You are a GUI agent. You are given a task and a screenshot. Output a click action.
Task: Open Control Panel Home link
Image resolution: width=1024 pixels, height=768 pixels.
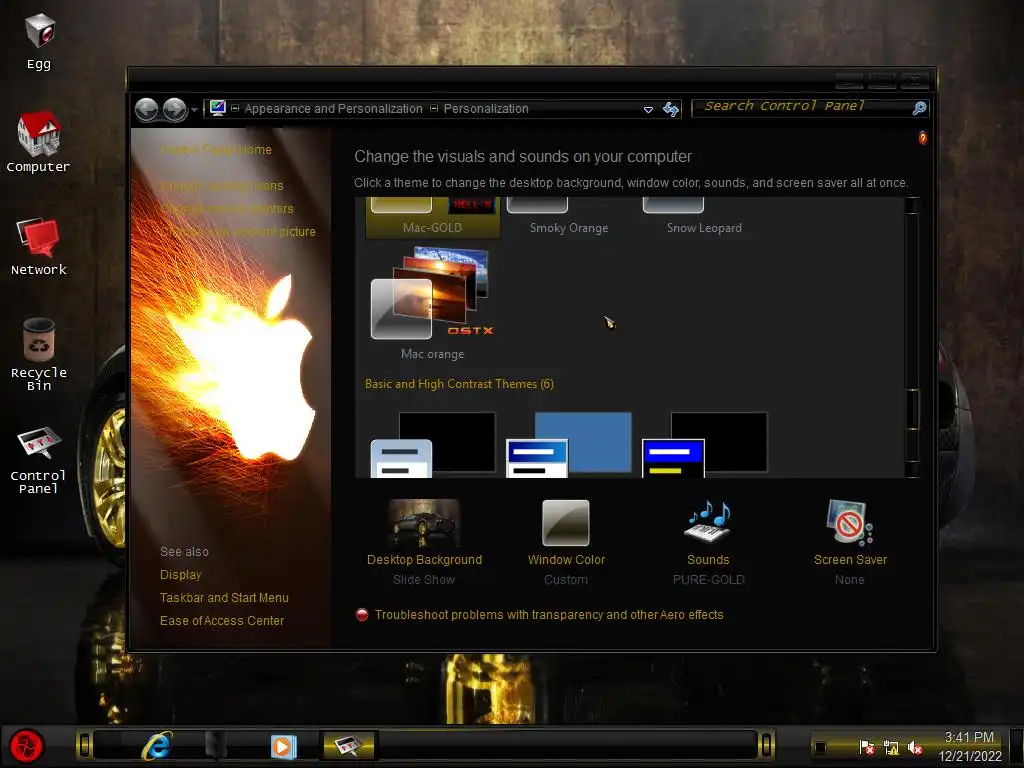(x=216, y=150)
